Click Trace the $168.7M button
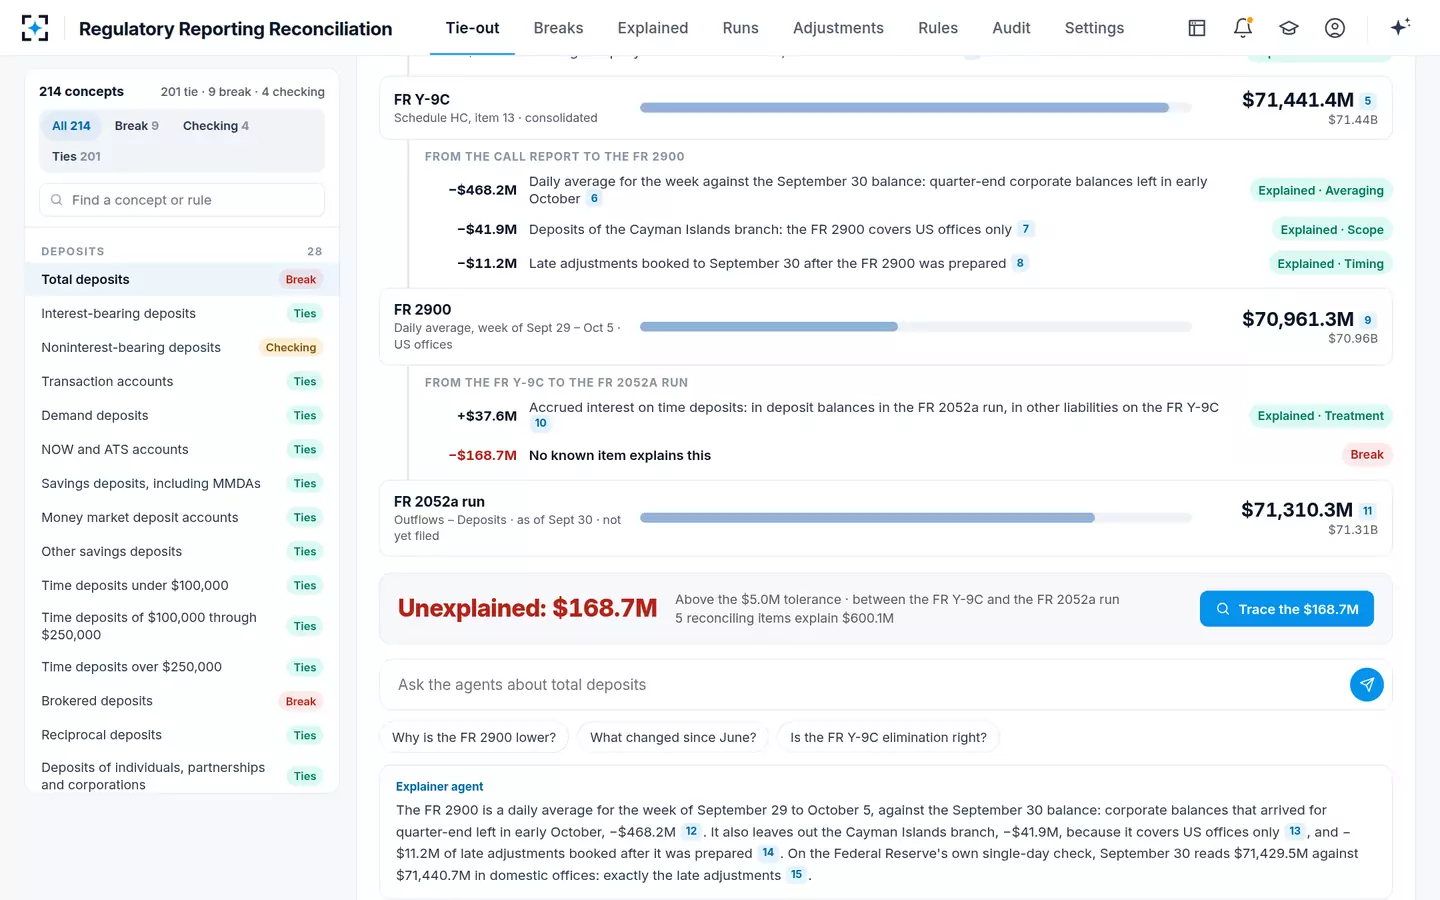1440x900 pixels. tap(1286, 609)
